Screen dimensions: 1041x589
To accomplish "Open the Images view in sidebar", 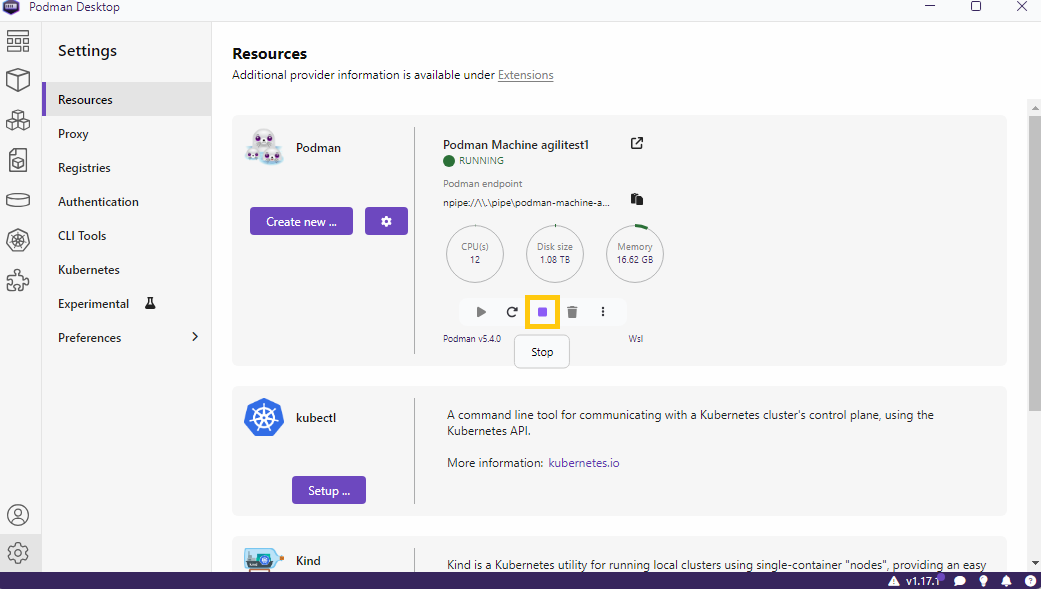I will 18,160.
